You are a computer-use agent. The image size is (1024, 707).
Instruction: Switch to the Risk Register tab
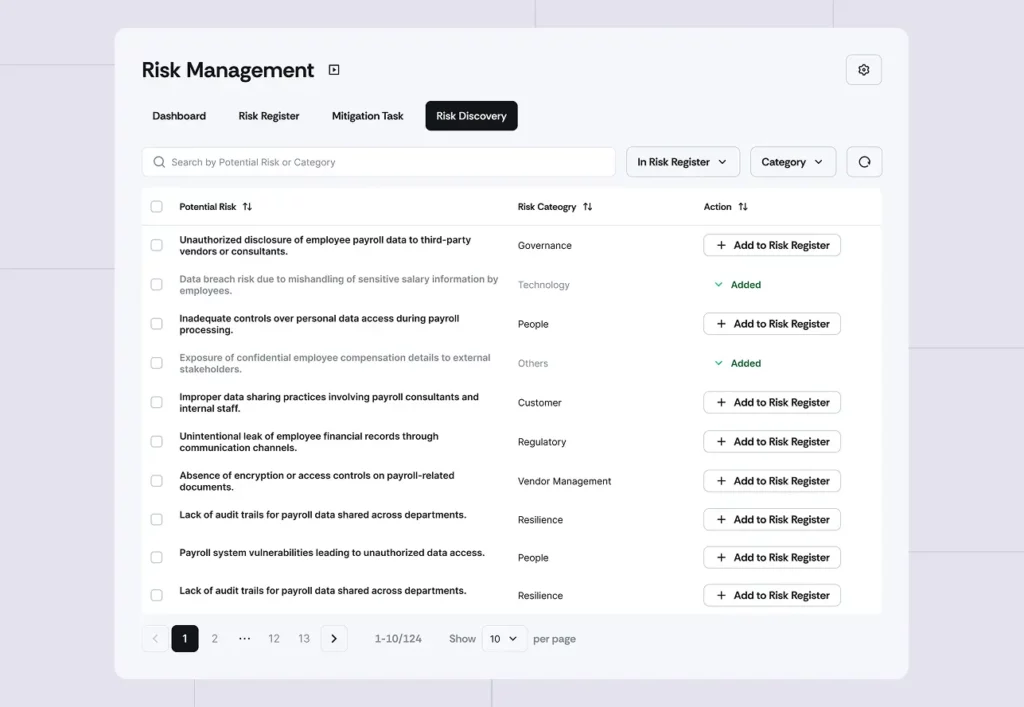pyautogui.click(x=268, y=116)
